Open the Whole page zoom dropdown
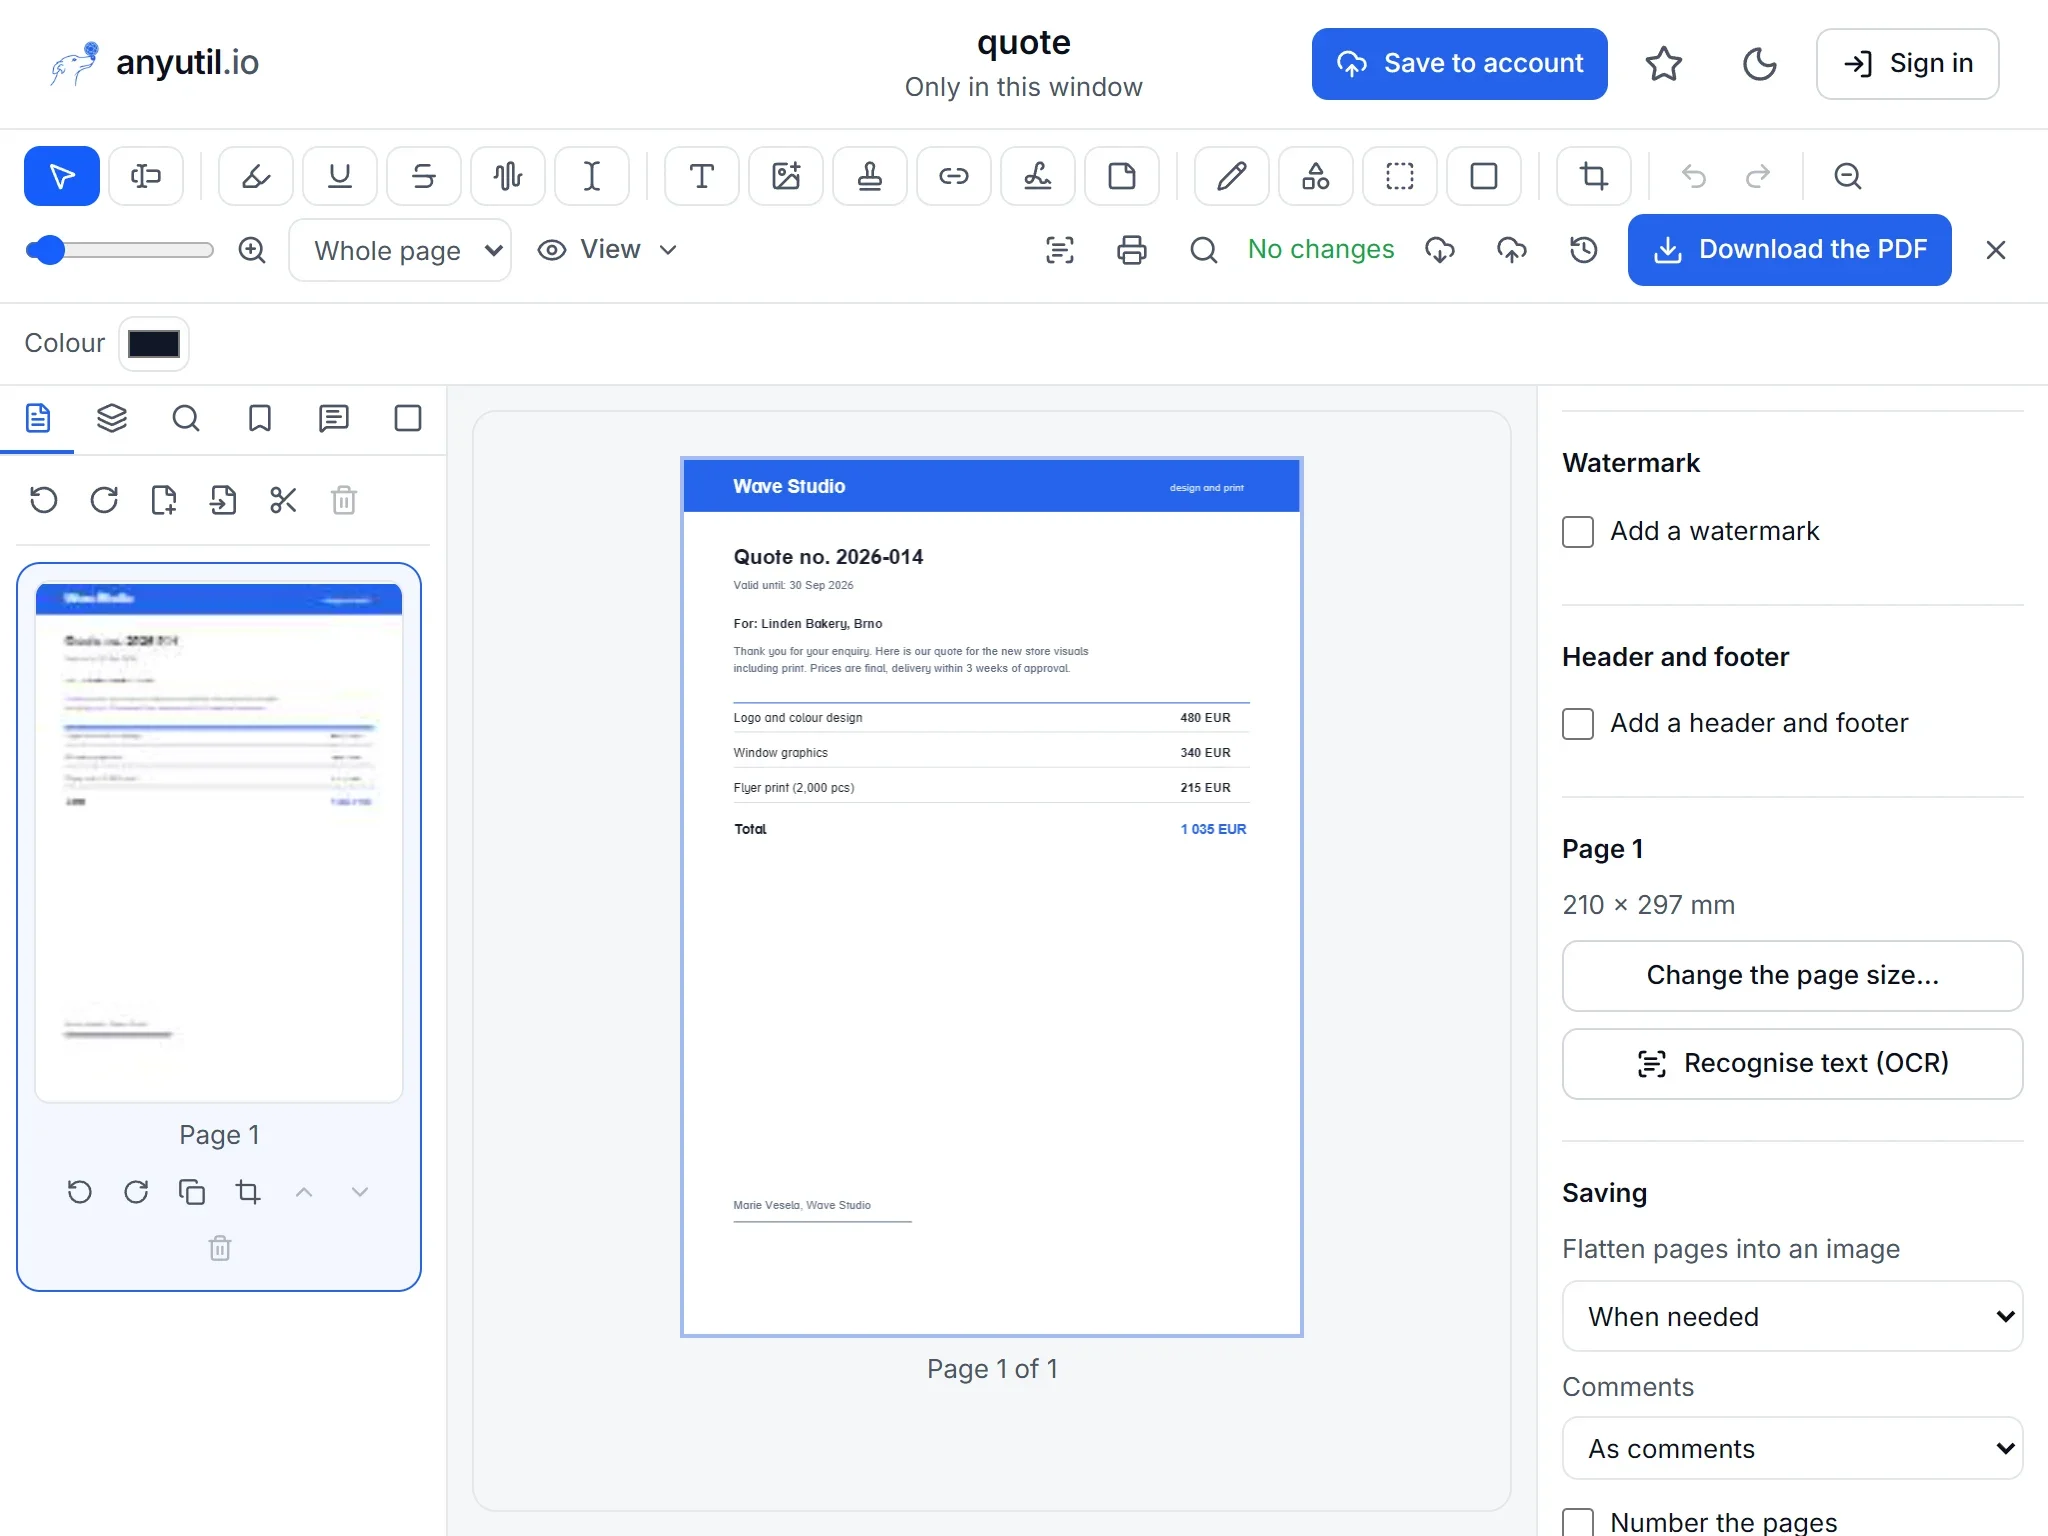 click(x=400, y=250)
